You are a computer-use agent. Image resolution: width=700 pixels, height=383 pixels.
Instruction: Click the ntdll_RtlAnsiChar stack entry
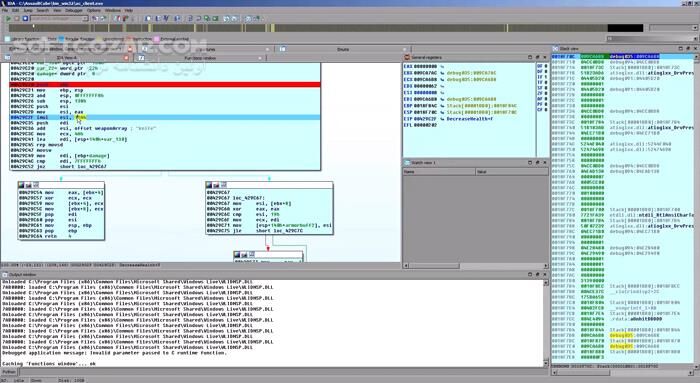pyautogui.click(x=652, y=215)
